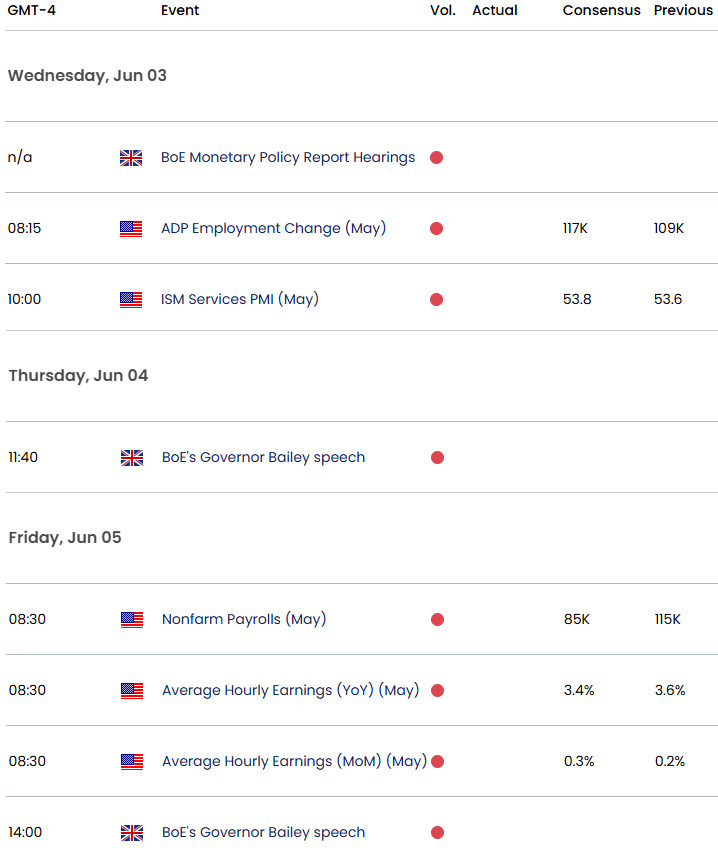
Task: Click the UK flag for the 14:00 Bailey speech
Action: point(132,833)
